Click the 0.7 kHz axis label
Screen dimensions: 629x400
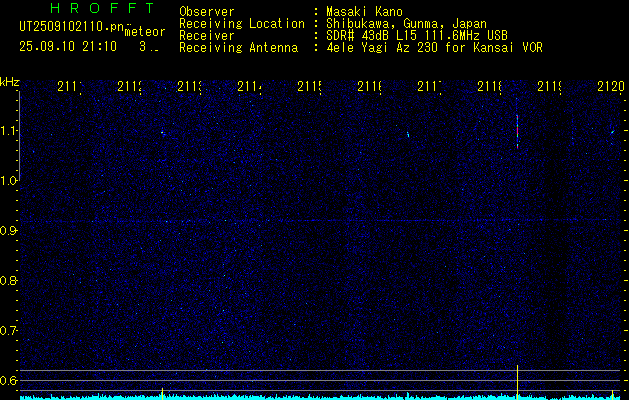coord(8,331)
